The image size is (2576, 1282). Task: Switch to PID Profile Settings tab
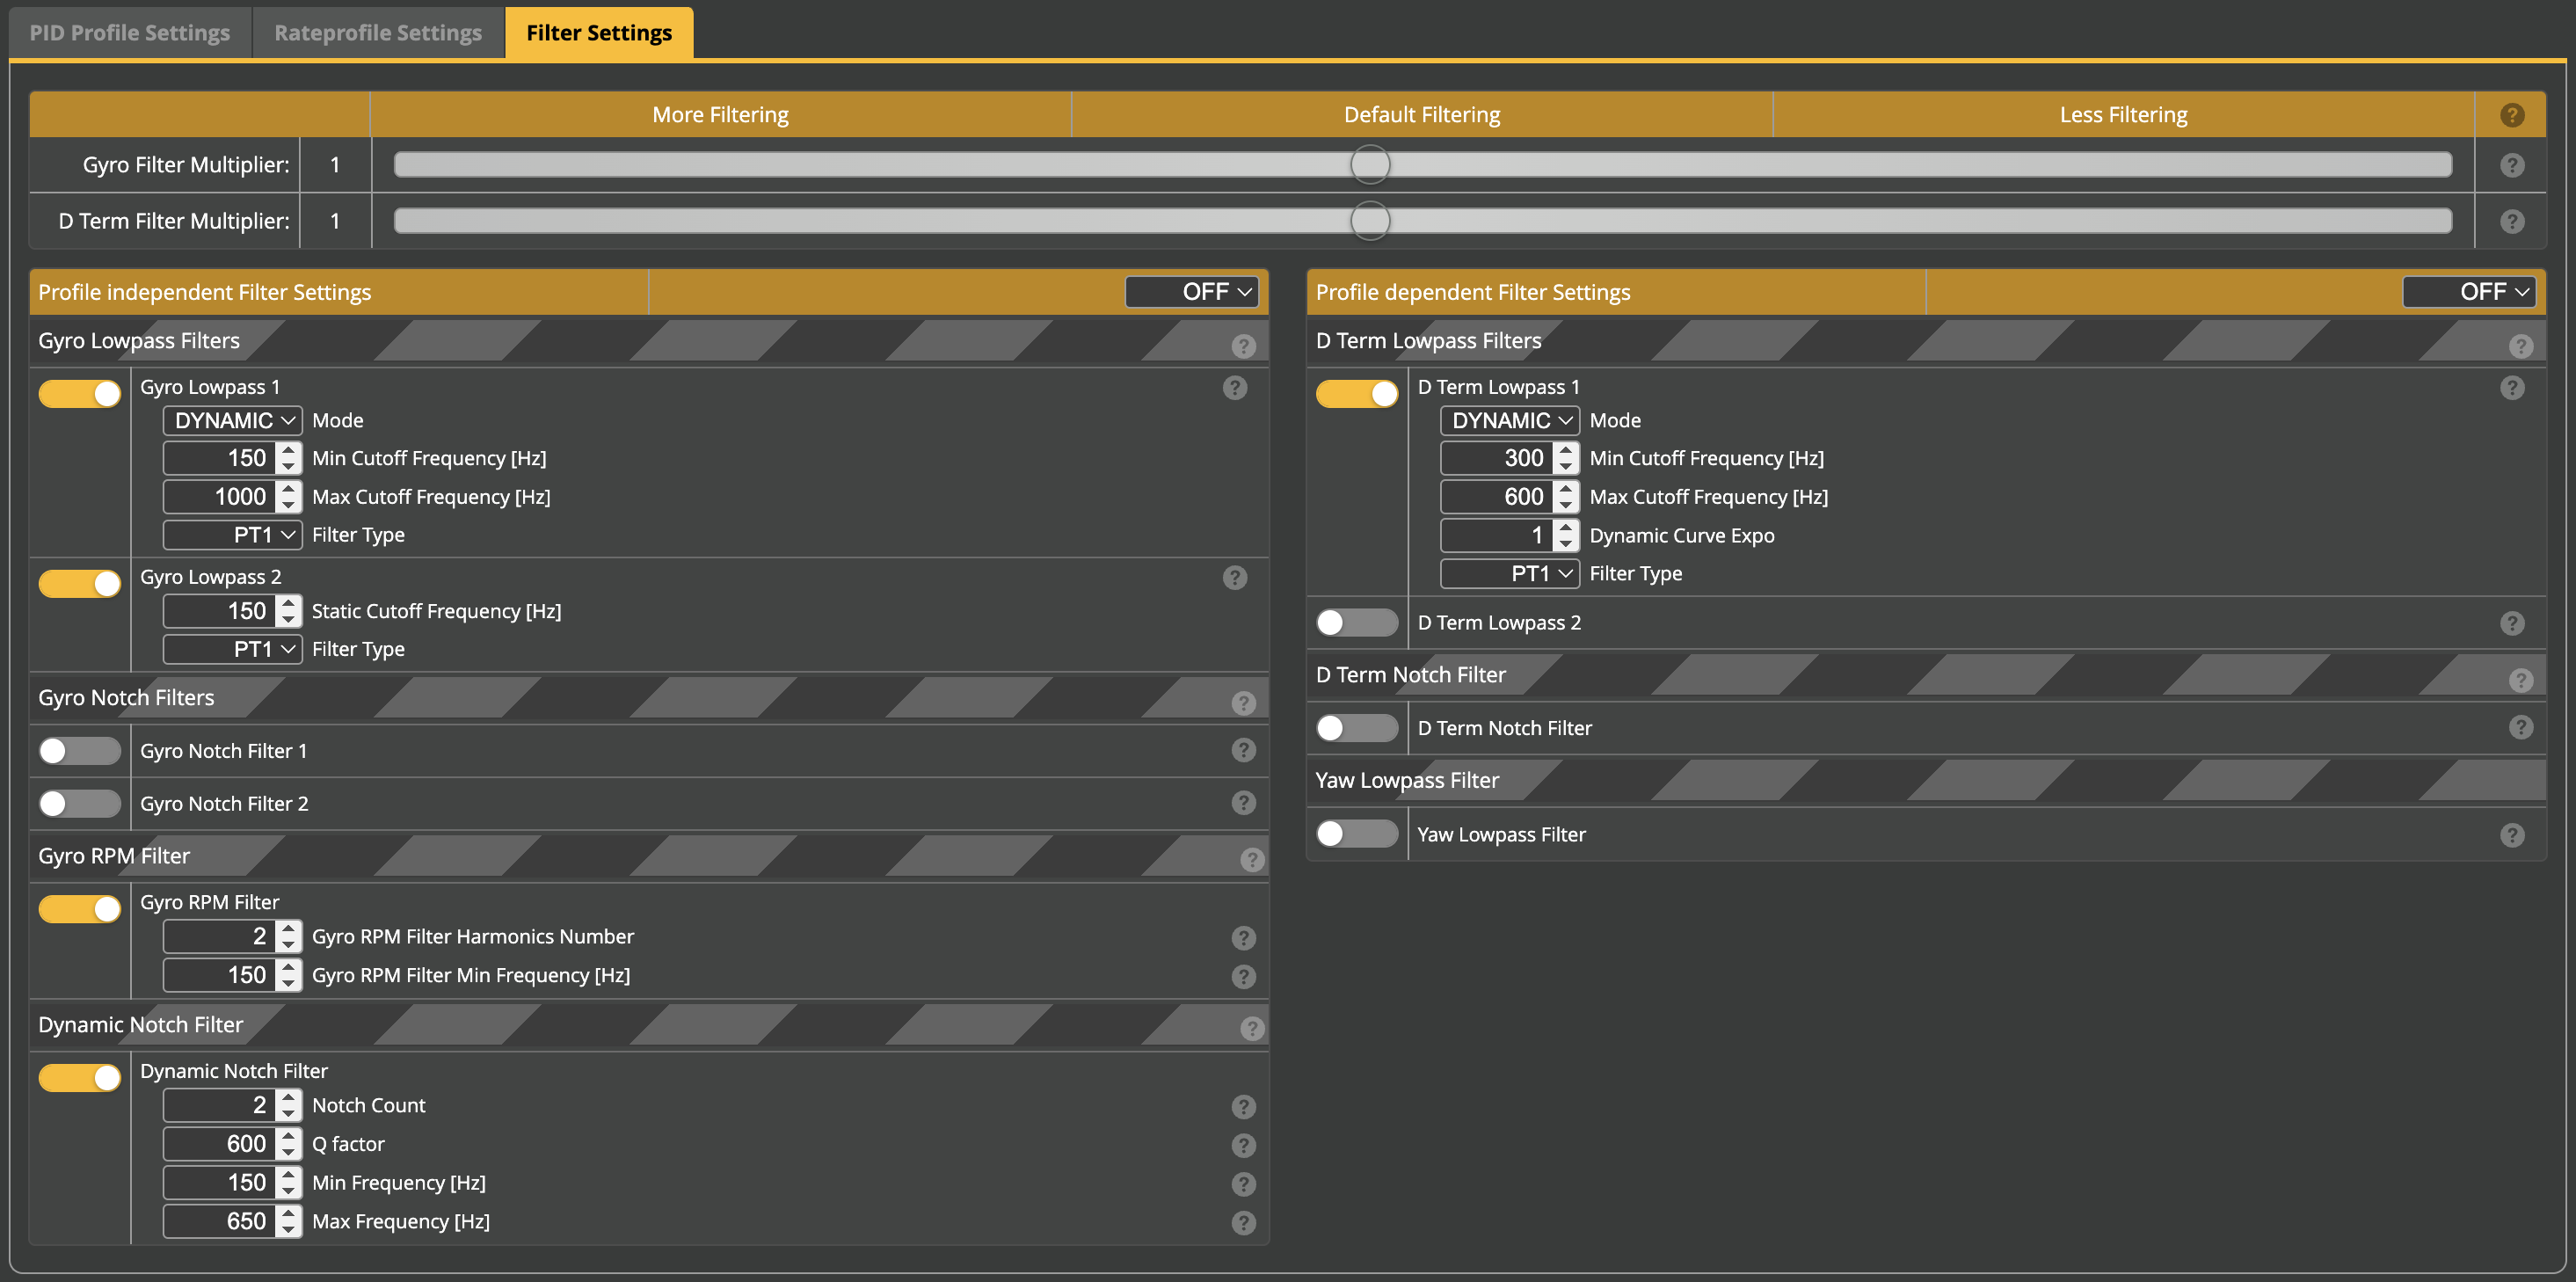pos(130,33)
